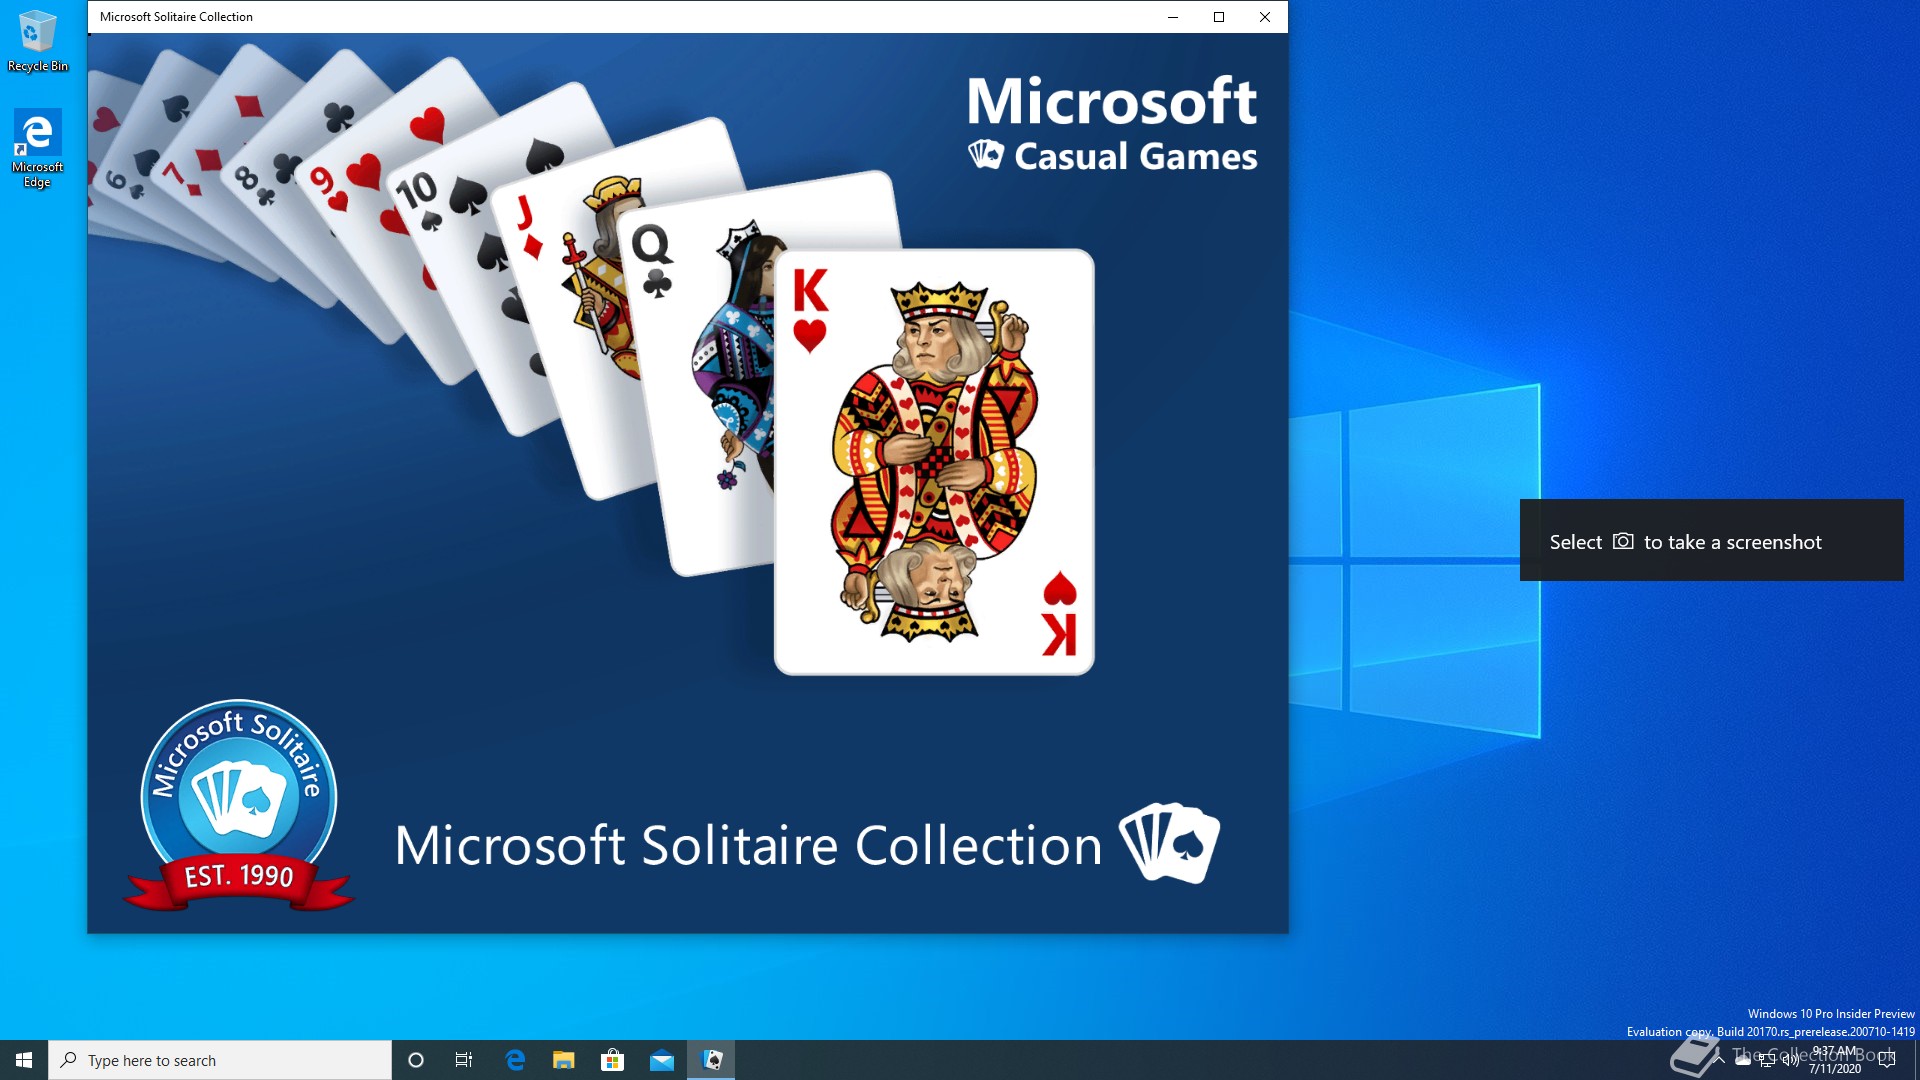Screen dimensions: 1920x1080
Task: Click the taskbar search box
Action: click(220, 1060)
